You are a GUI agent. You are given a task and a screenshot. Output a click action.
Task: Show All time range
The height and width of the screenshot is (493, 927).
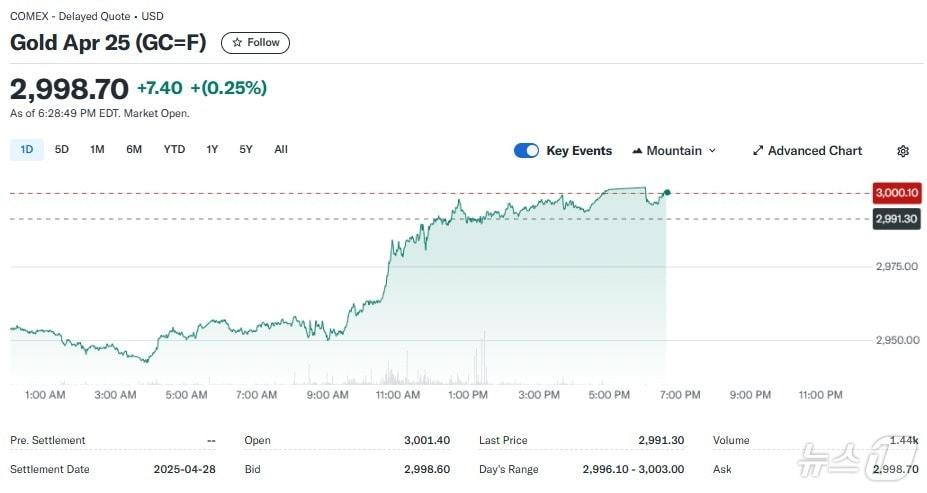(x=281, y=150)
